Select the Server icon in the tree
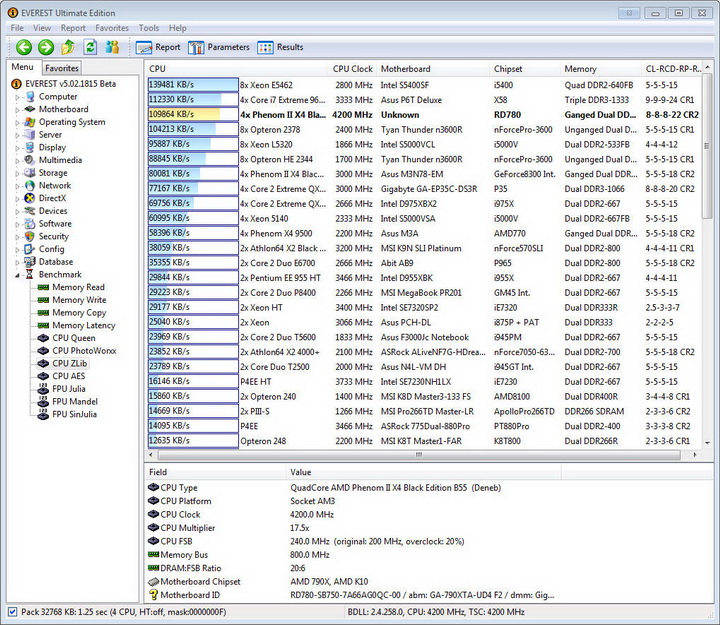This screenshot has height=625, width=720. pos(30,135)
